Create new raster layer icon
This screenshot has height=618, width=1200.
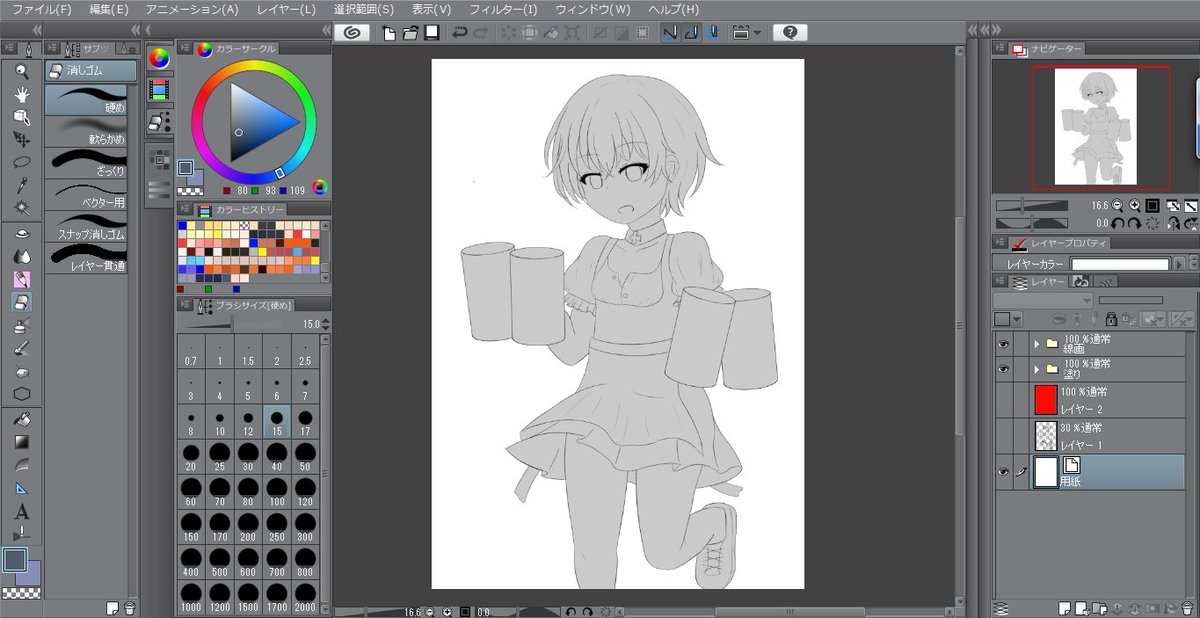point(1066,607)
